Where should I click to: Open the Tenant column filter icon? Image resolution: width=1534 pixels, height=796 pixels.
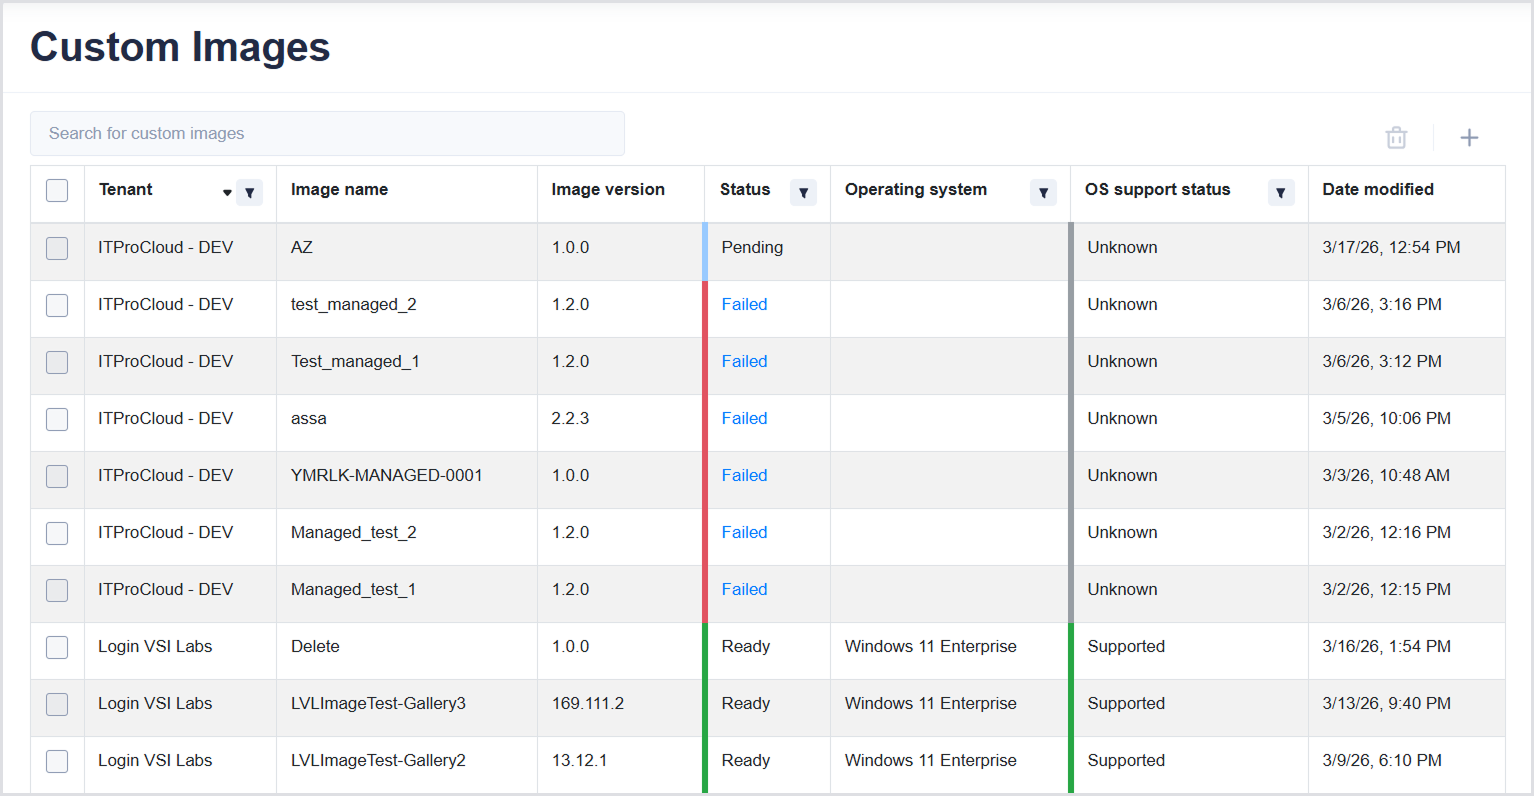coord(249,193)
